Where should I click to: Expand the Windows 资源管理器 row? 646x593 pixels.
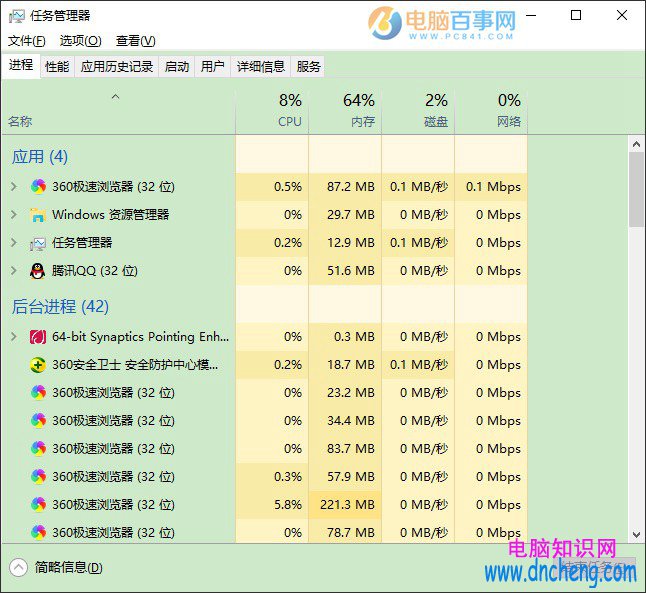(x=14, y=215)
